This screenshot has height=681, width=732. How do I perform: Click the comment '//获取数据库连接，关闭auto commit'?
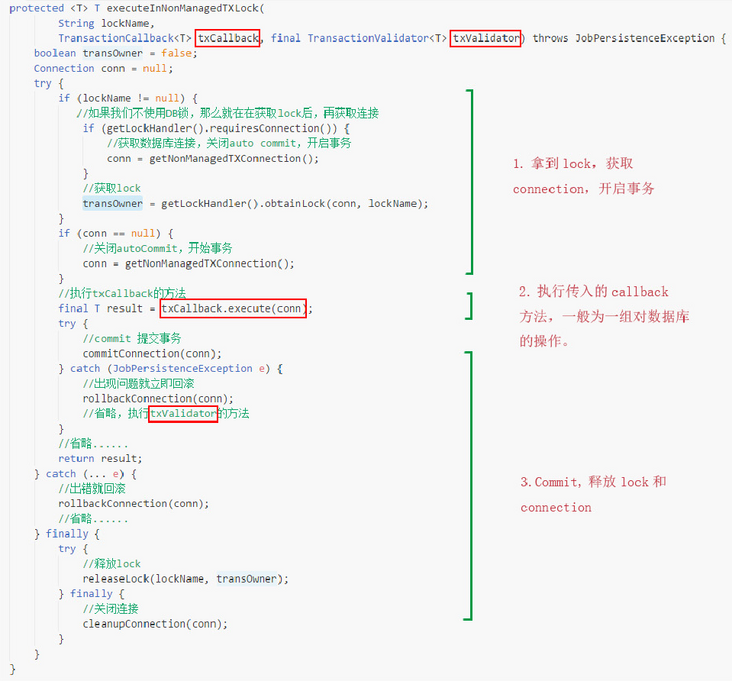point(201,143)
